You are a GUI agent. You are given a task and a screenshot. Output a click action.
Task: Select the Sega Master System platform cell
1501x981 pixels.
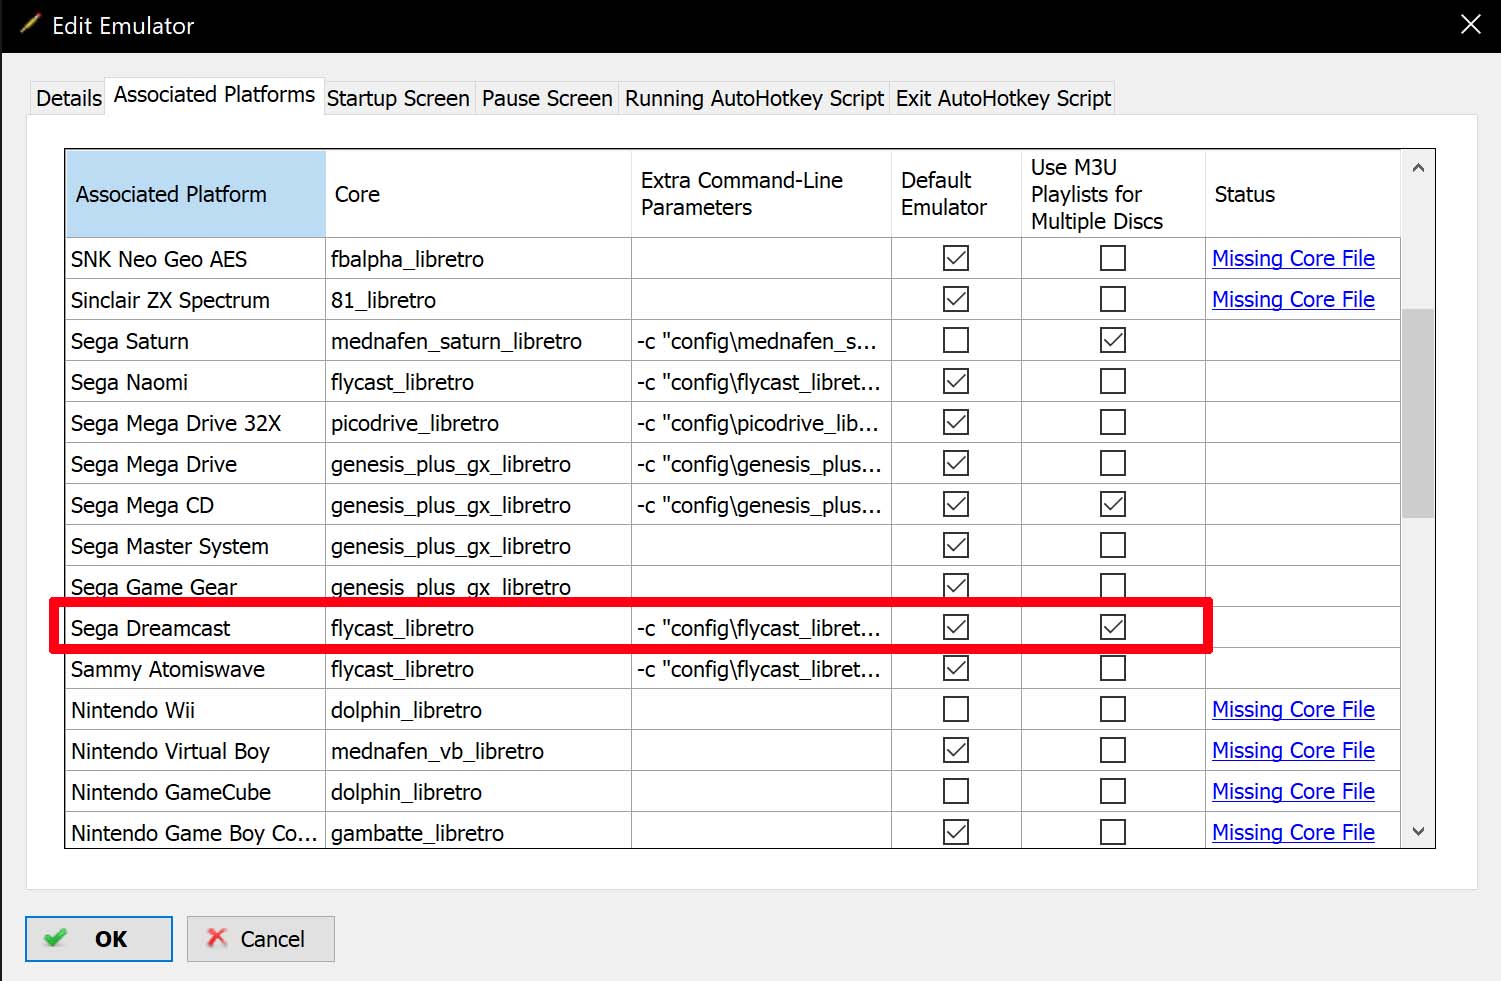pyautogui.click(x=196, y=546)
